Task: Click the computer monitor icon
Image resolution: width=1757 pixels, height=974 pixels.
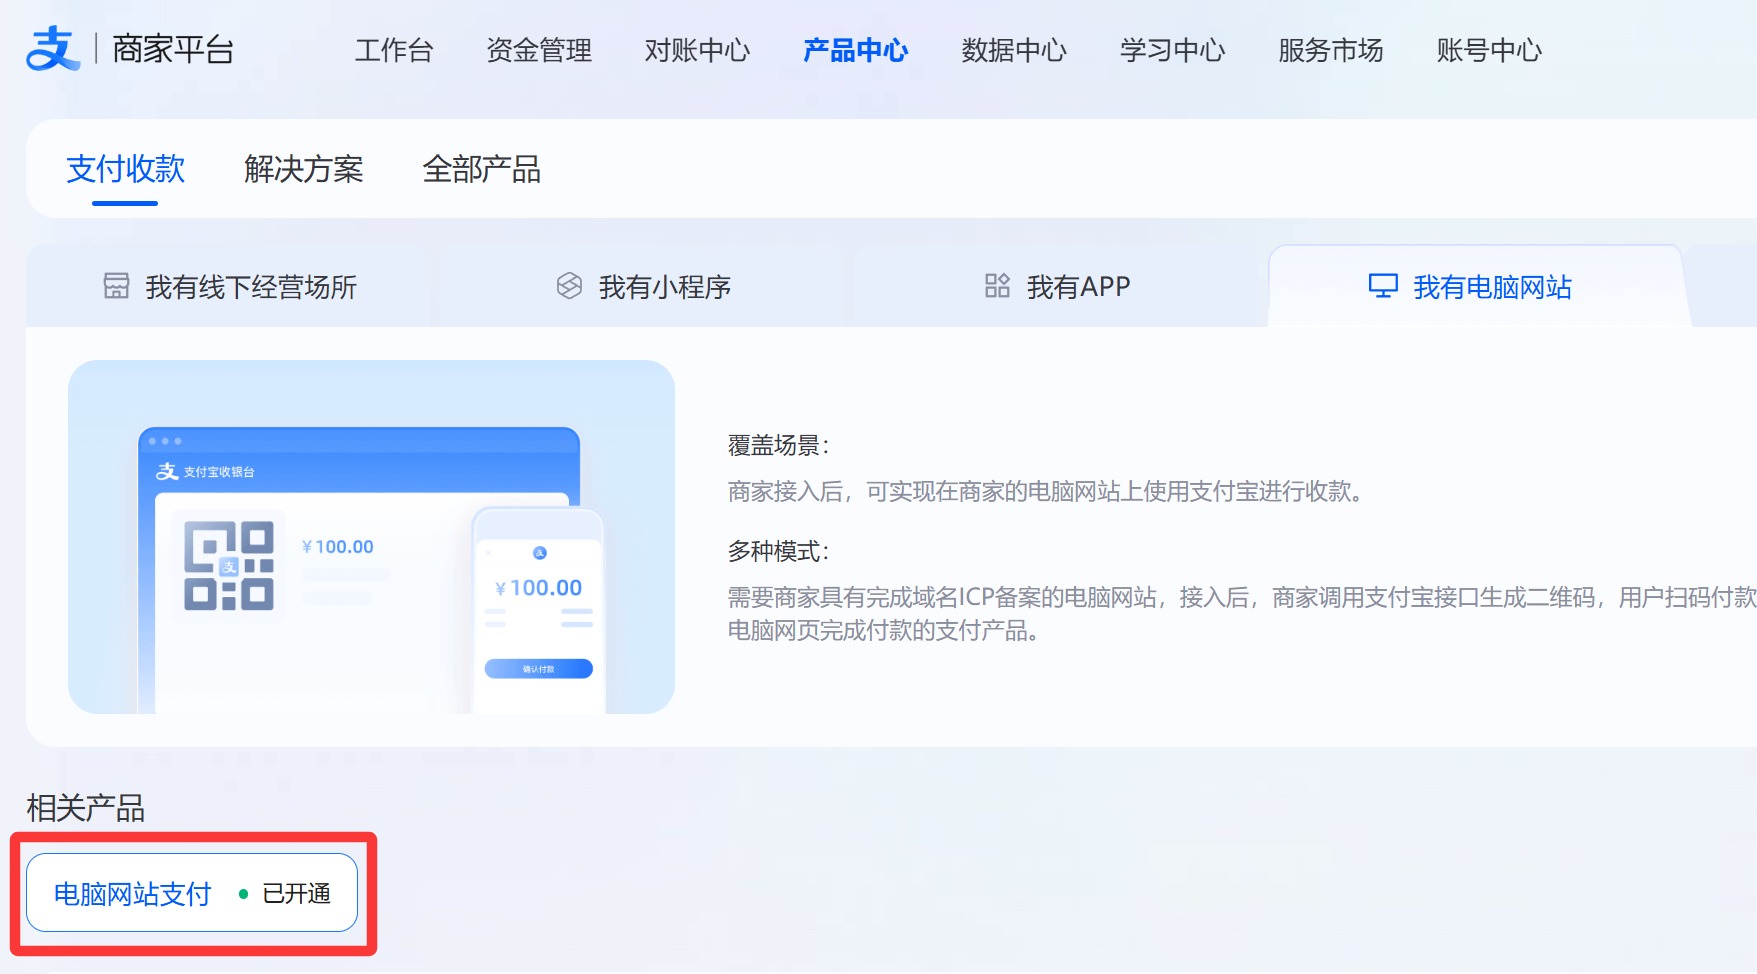Action: pos(1382,286)
